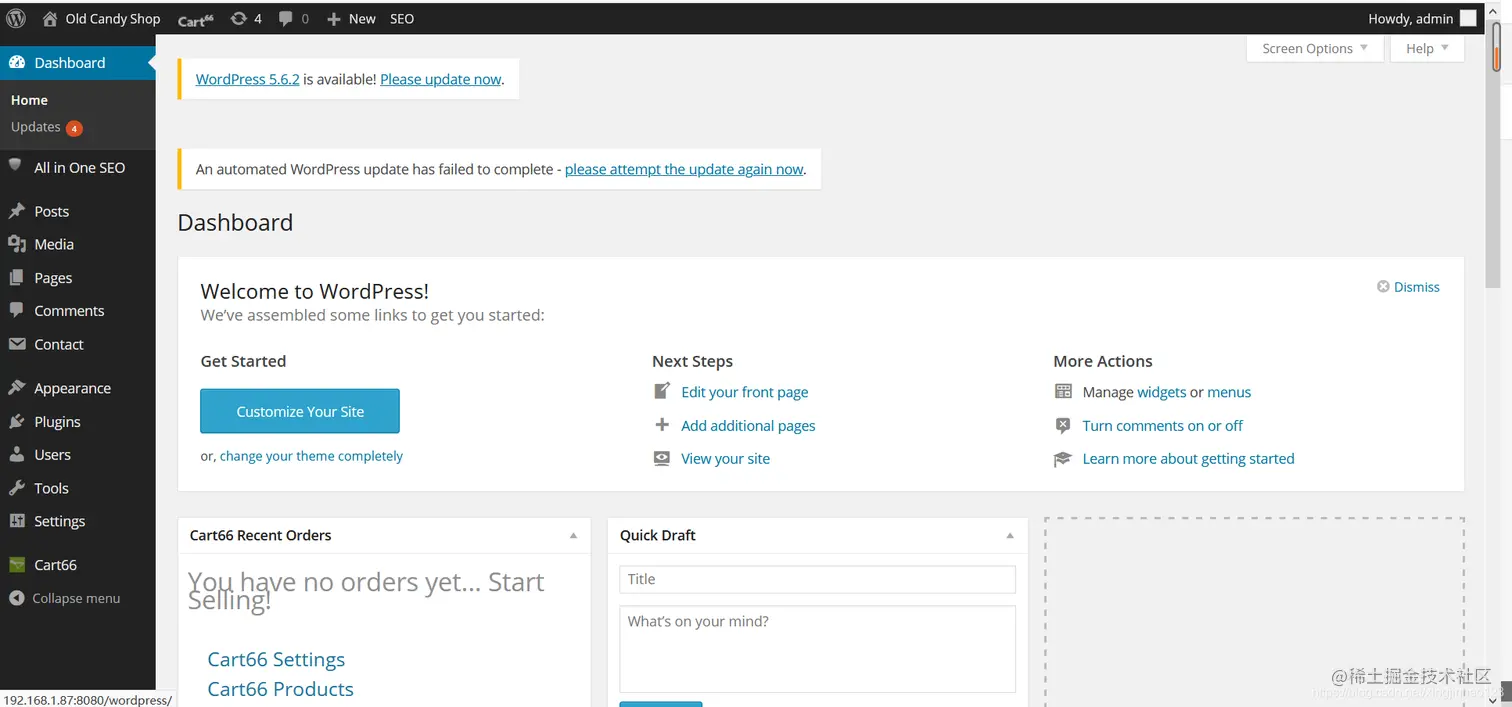Click the edit icon beside Edit your front page

tap(662, 391)
